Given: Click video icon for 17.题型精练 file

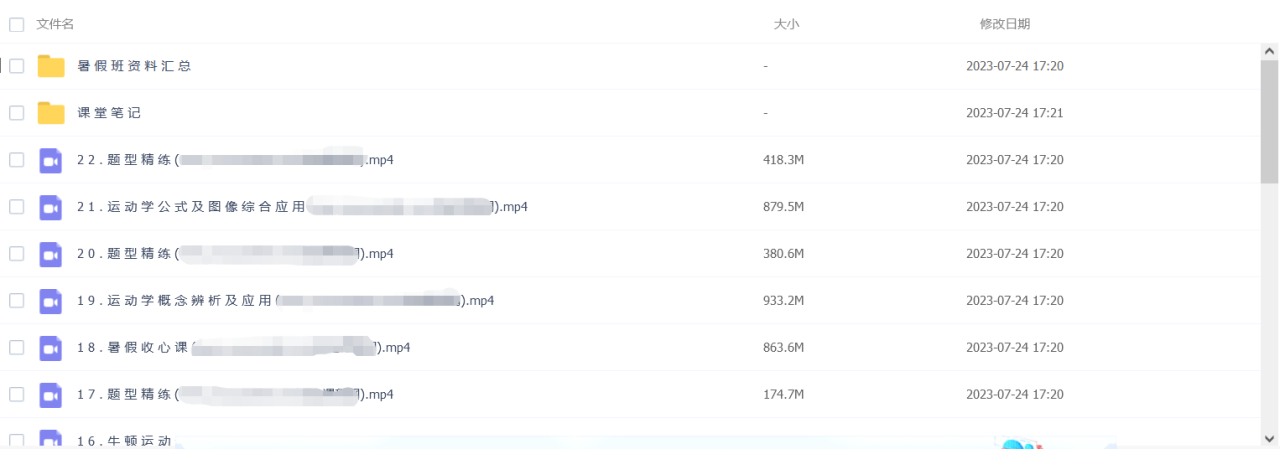Looking at the screenshot, I should 51,395.
